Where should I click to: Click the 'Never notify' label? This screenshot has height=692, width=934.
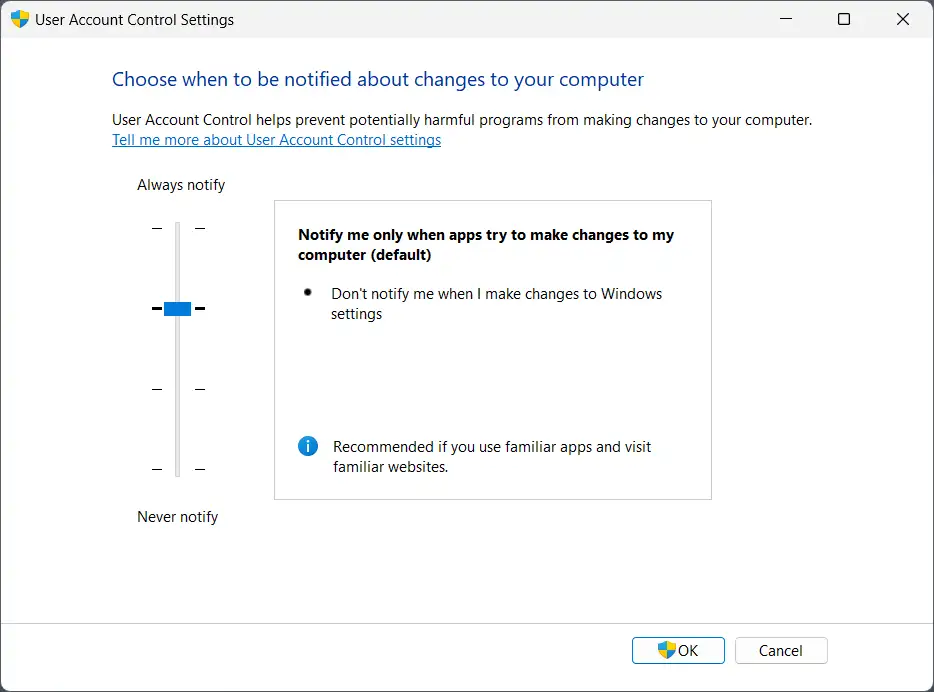click(177, 517)
